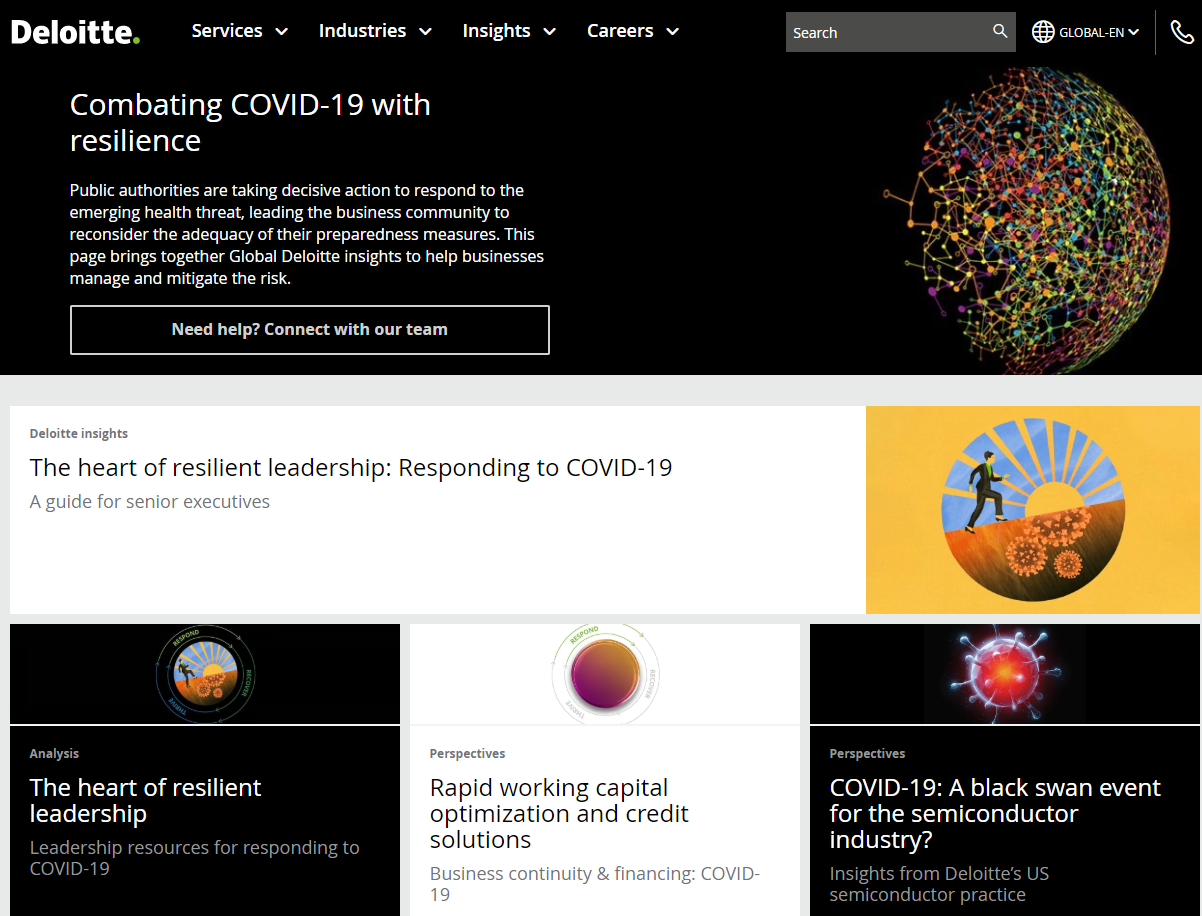This screenshot has height=916, width=1202.
Task: Expand the Careers menu chevron
Action: pyautogui.click(x=672, y=32)
